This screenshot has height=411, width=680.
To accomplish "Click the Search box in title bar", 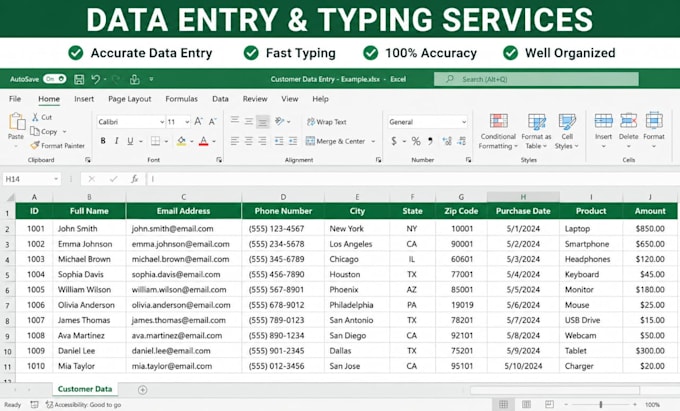I will [536, 79].
